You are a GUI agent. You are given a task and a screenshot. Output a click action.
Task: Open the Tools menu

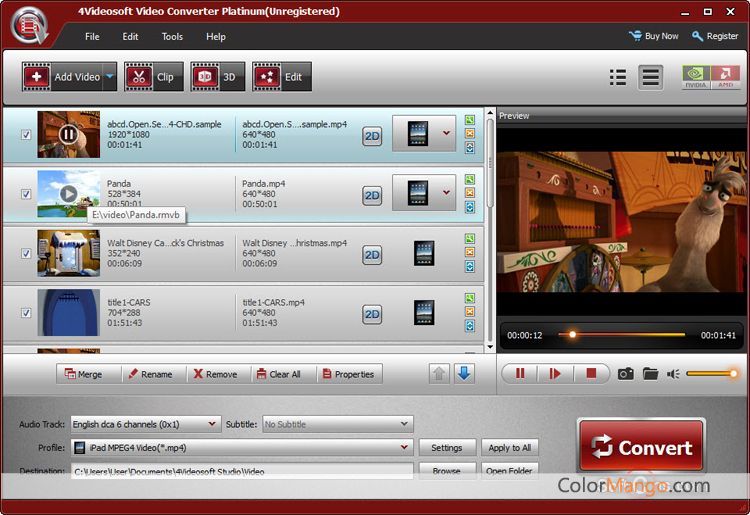pyautogui.click(x=172, y=36)
